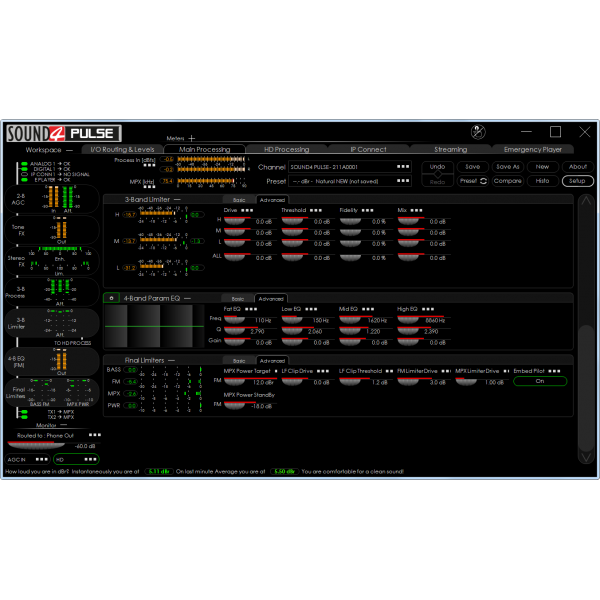Screen dimensions: 600x600
Task: Toggle the DIGITAL 1 input indicator
Action: pyautogui.click(x=24, y=169)
